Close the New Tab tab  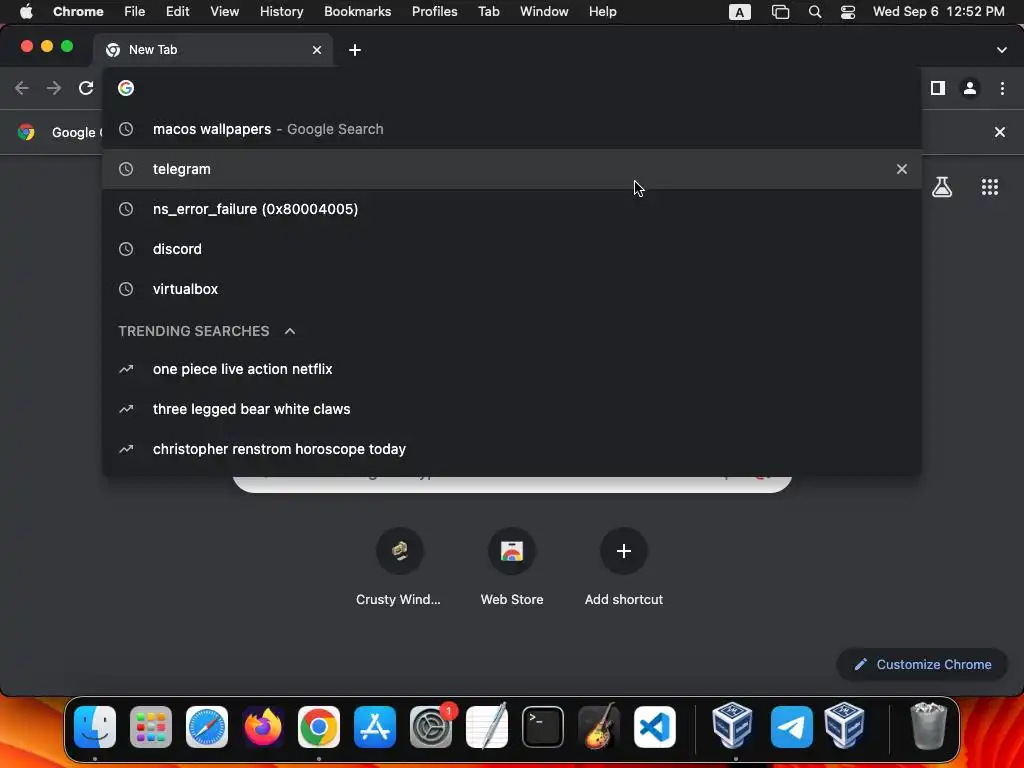317,50
